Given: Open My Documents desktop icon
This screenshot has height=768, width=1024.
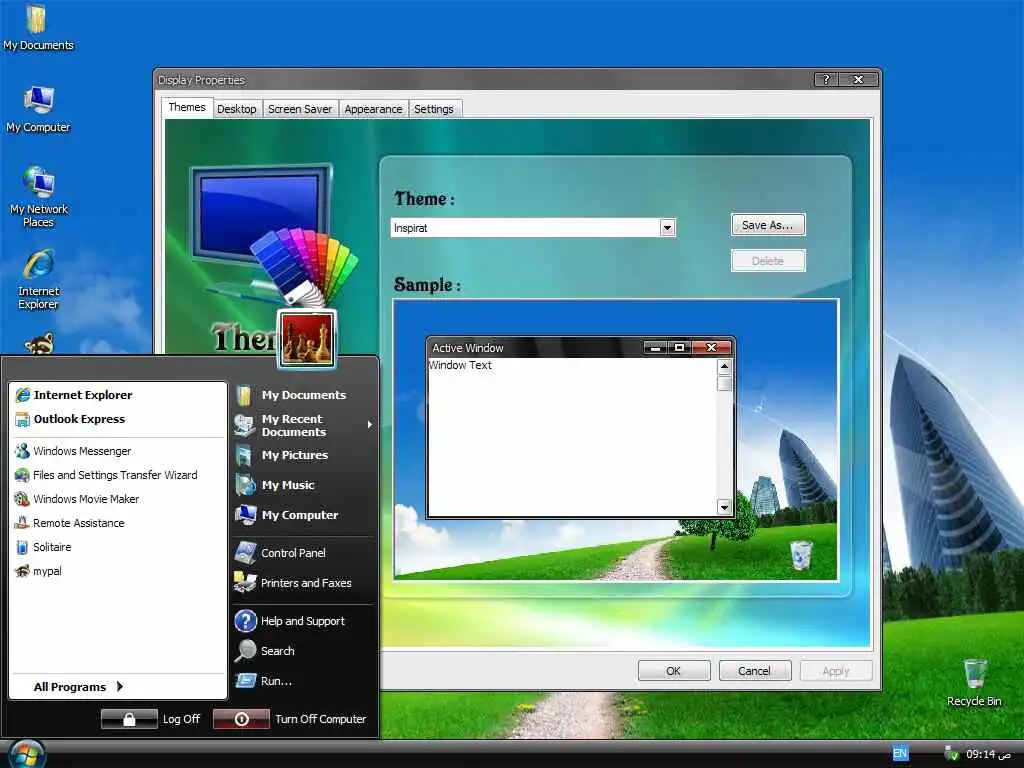Looking at the screenshot, I should (x=38, y=27).
